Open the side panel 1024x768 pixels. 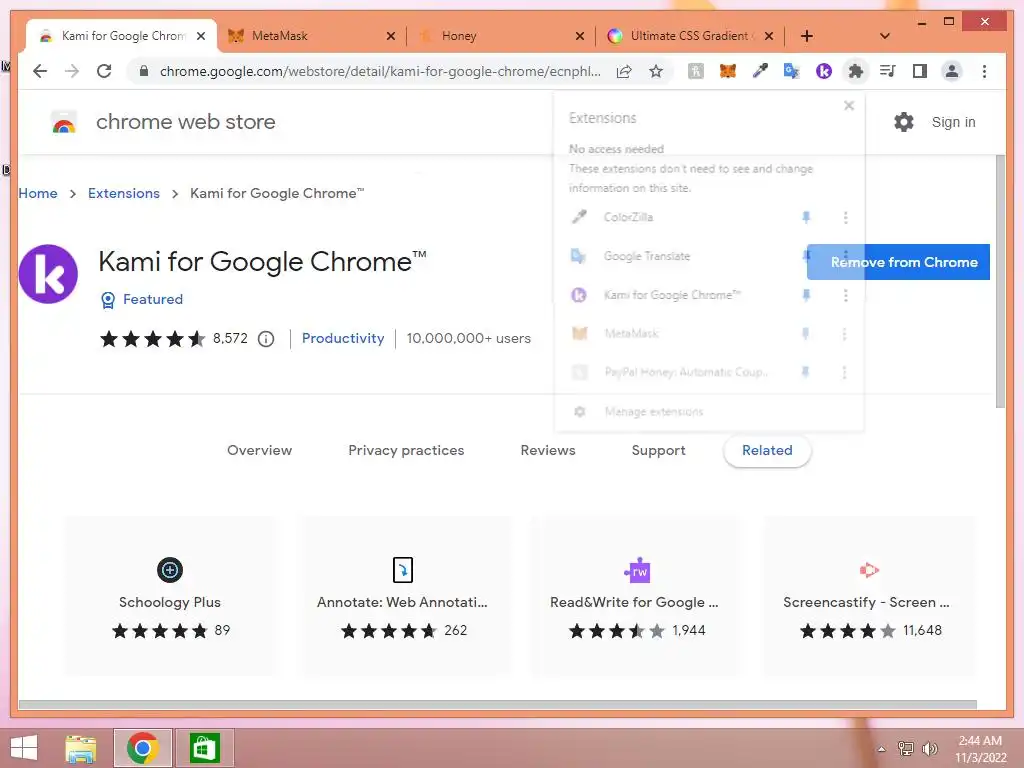[x=920, y=71]
